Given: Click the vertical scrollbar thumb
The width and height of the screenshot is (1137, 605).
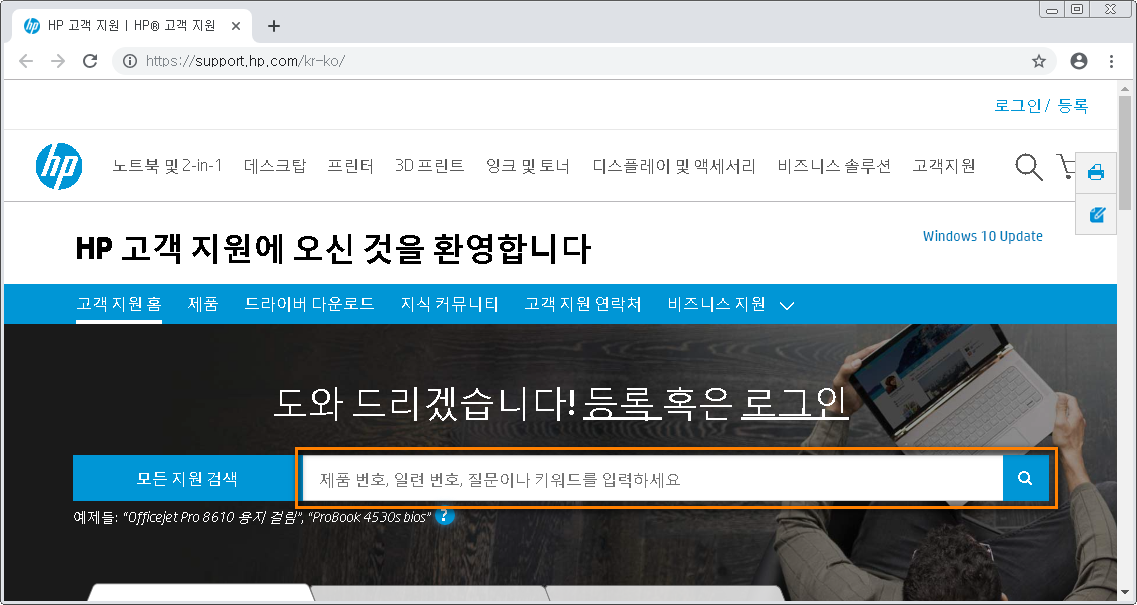Looking at the screenshot, I should [1125, 152].
